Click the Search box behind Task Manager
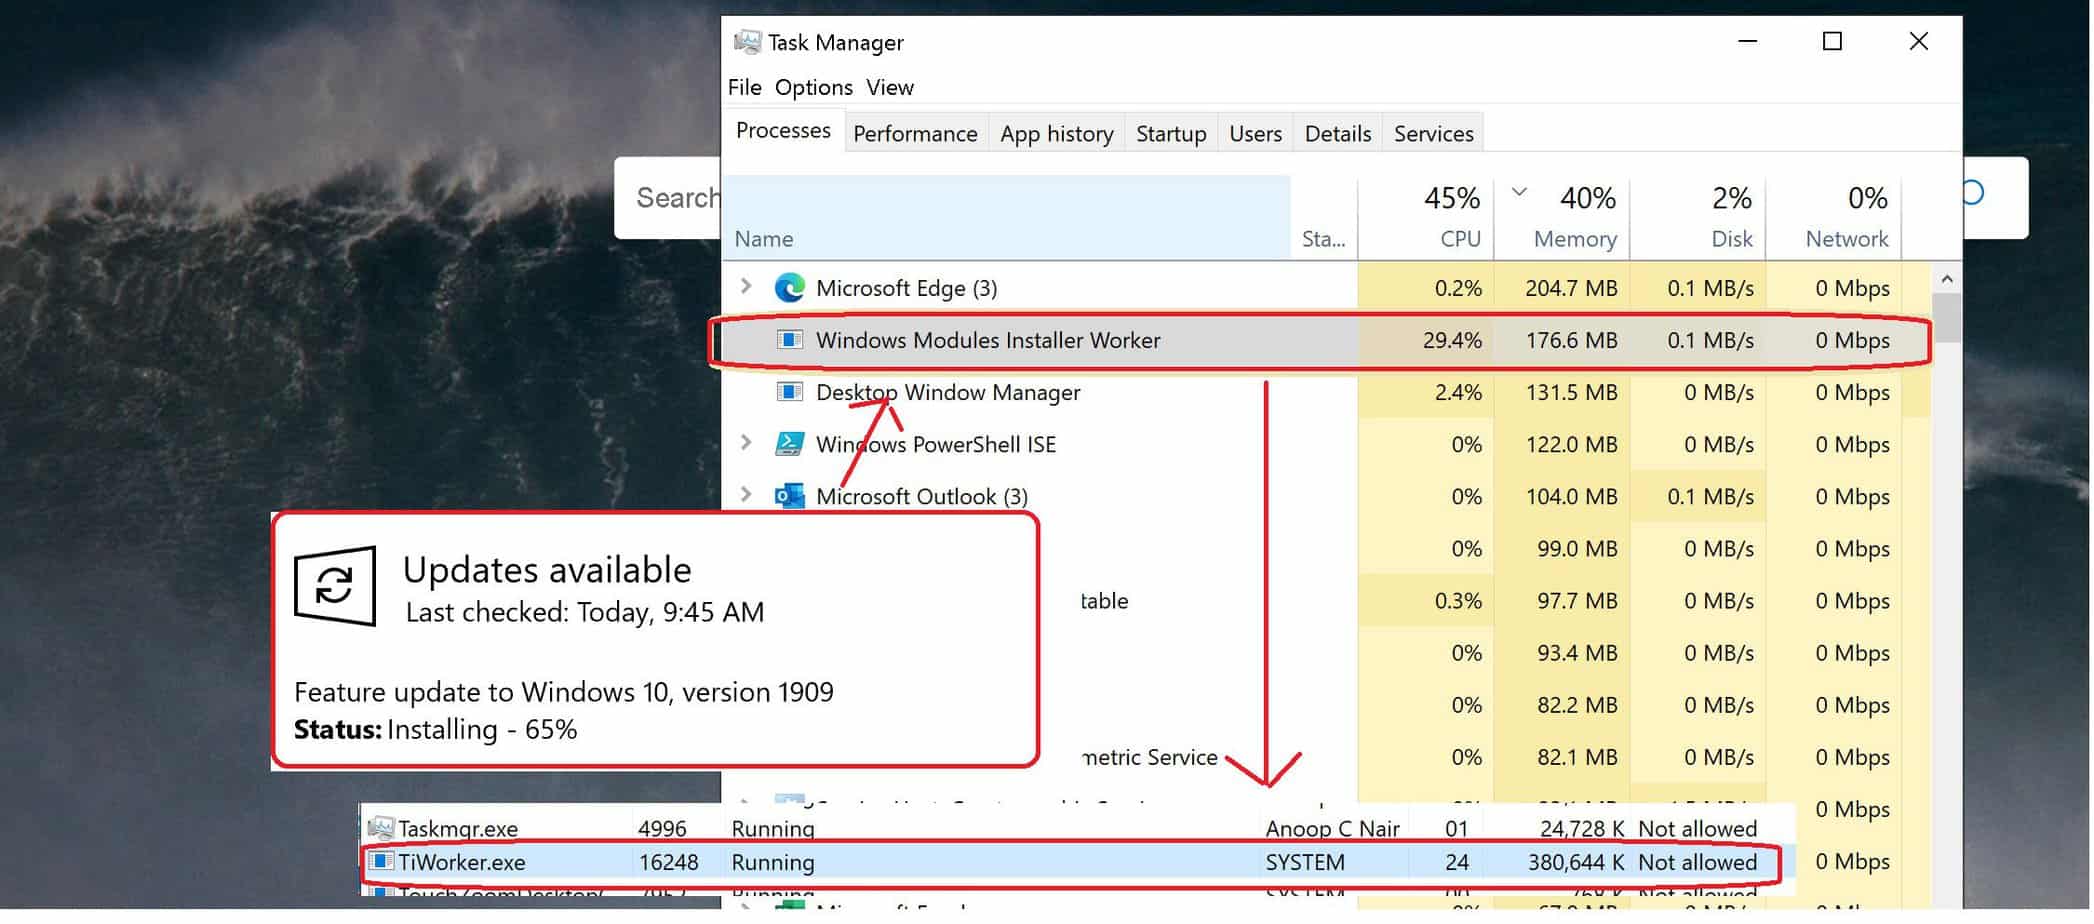Viewport: 2094px width, 924px height. click(667, 198)
